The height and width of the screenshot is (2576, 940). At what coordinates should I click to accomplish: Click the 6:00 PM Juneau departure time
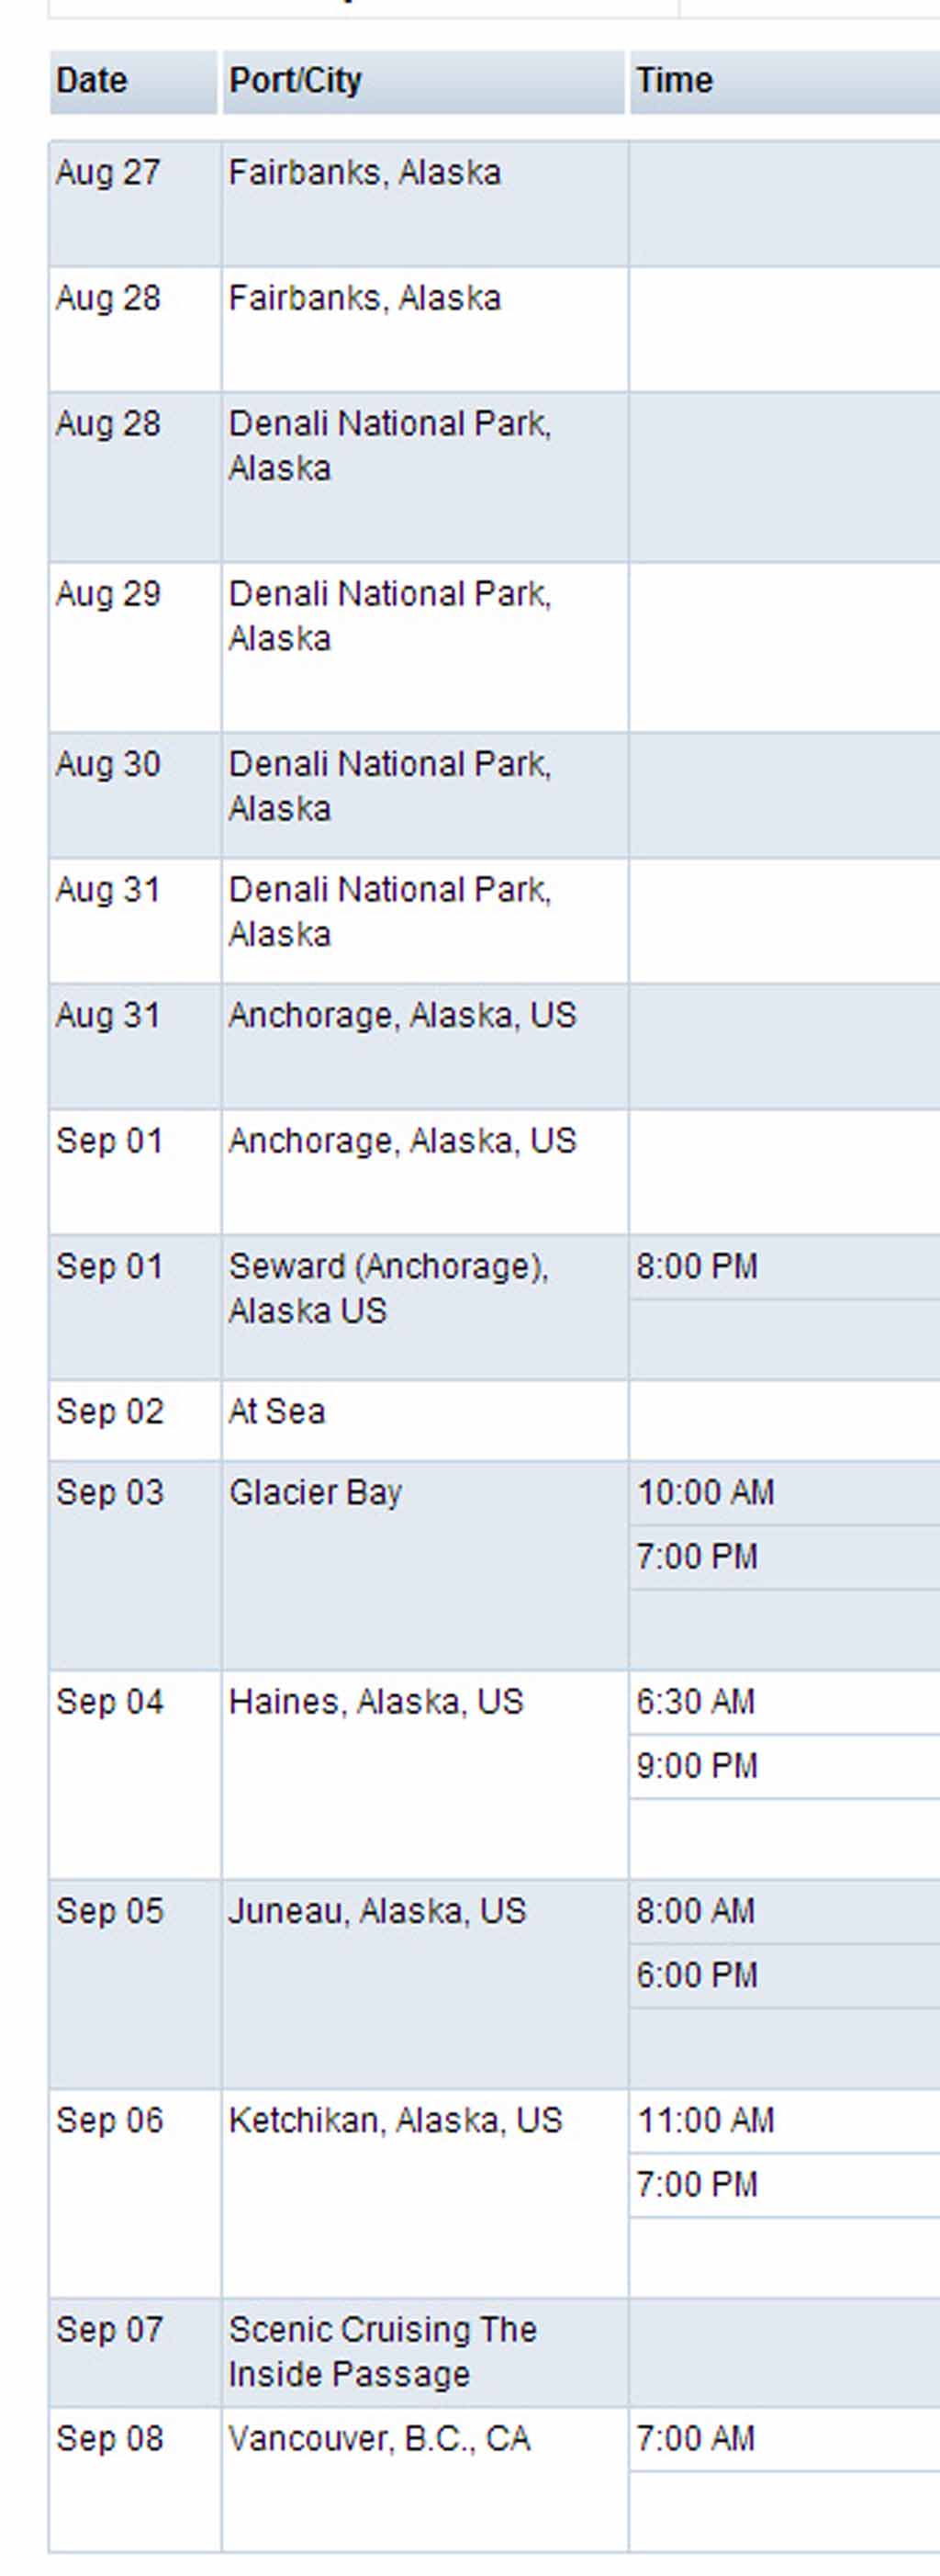[697, 1975]
